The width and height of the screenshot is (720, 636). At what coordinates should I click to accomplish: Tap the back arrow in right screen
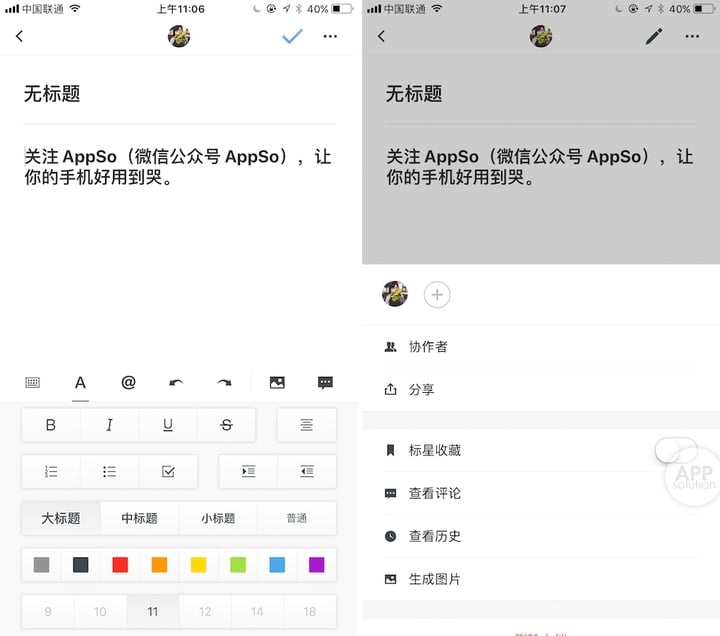pyautogui.click(x=381, y=36)
